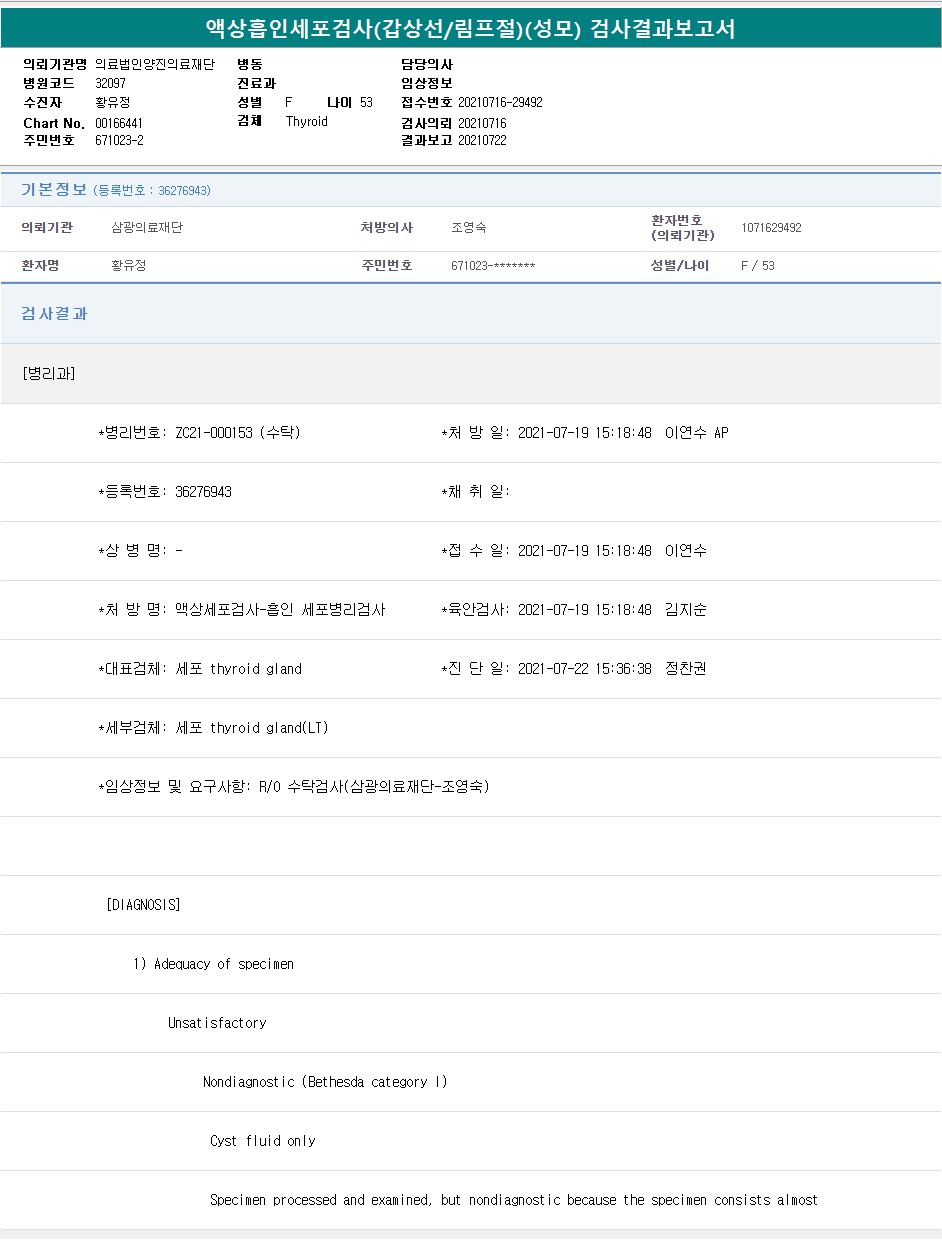Click the 처방의사 name 조영숙
Screen dimensions: 942x1240
click(x=468, y=228)
